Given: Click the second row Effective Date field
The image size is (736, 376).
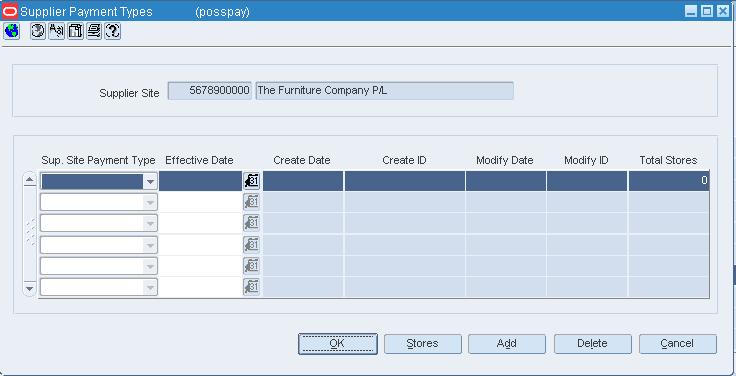Looking at the screenshot, I should click(x=200, y=202).
